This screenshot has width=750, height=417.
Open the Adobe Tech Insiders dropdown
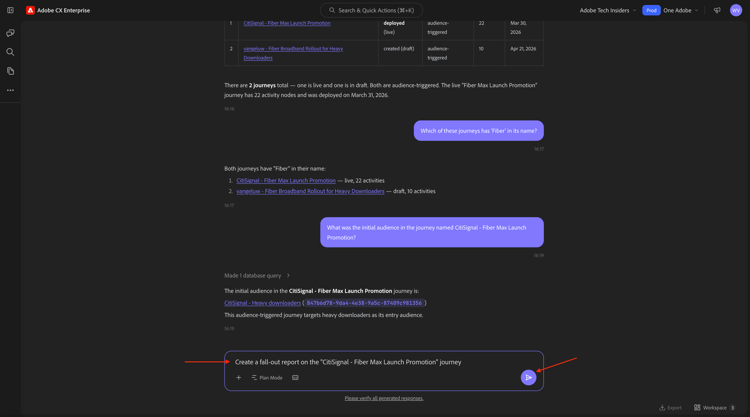click(607, 10)
